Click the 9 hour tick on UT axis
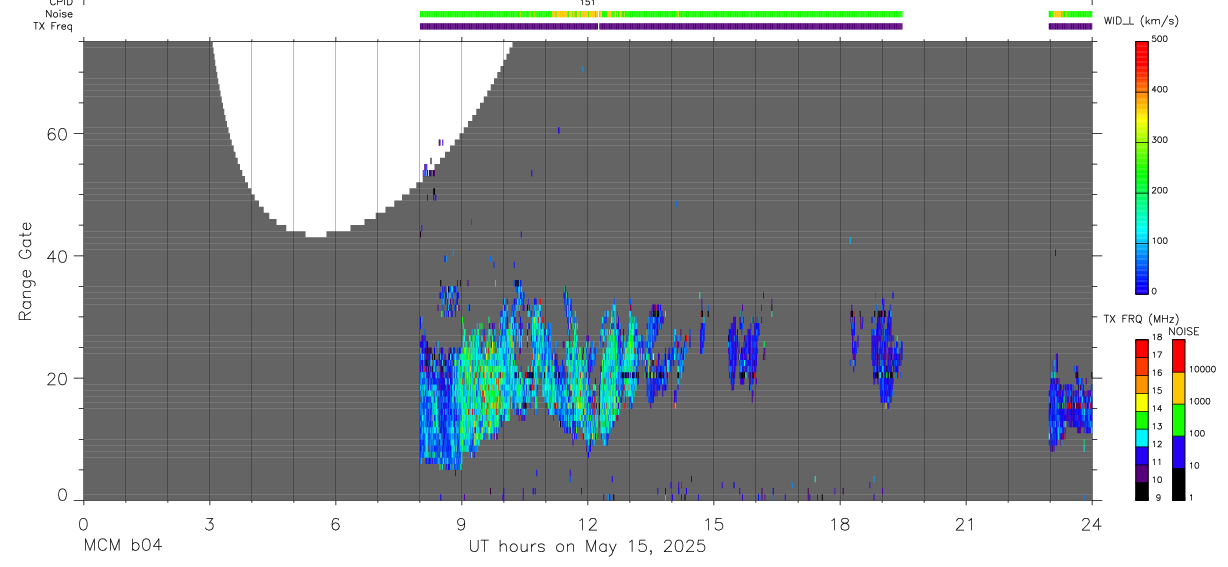The width and height of the screenshot is (1228, 567). 461,523
